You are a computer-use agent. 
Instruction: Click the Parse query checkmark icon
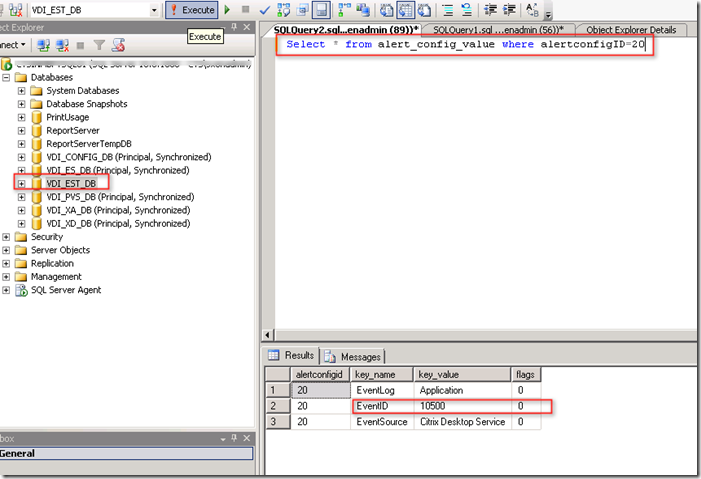point(264,9)
